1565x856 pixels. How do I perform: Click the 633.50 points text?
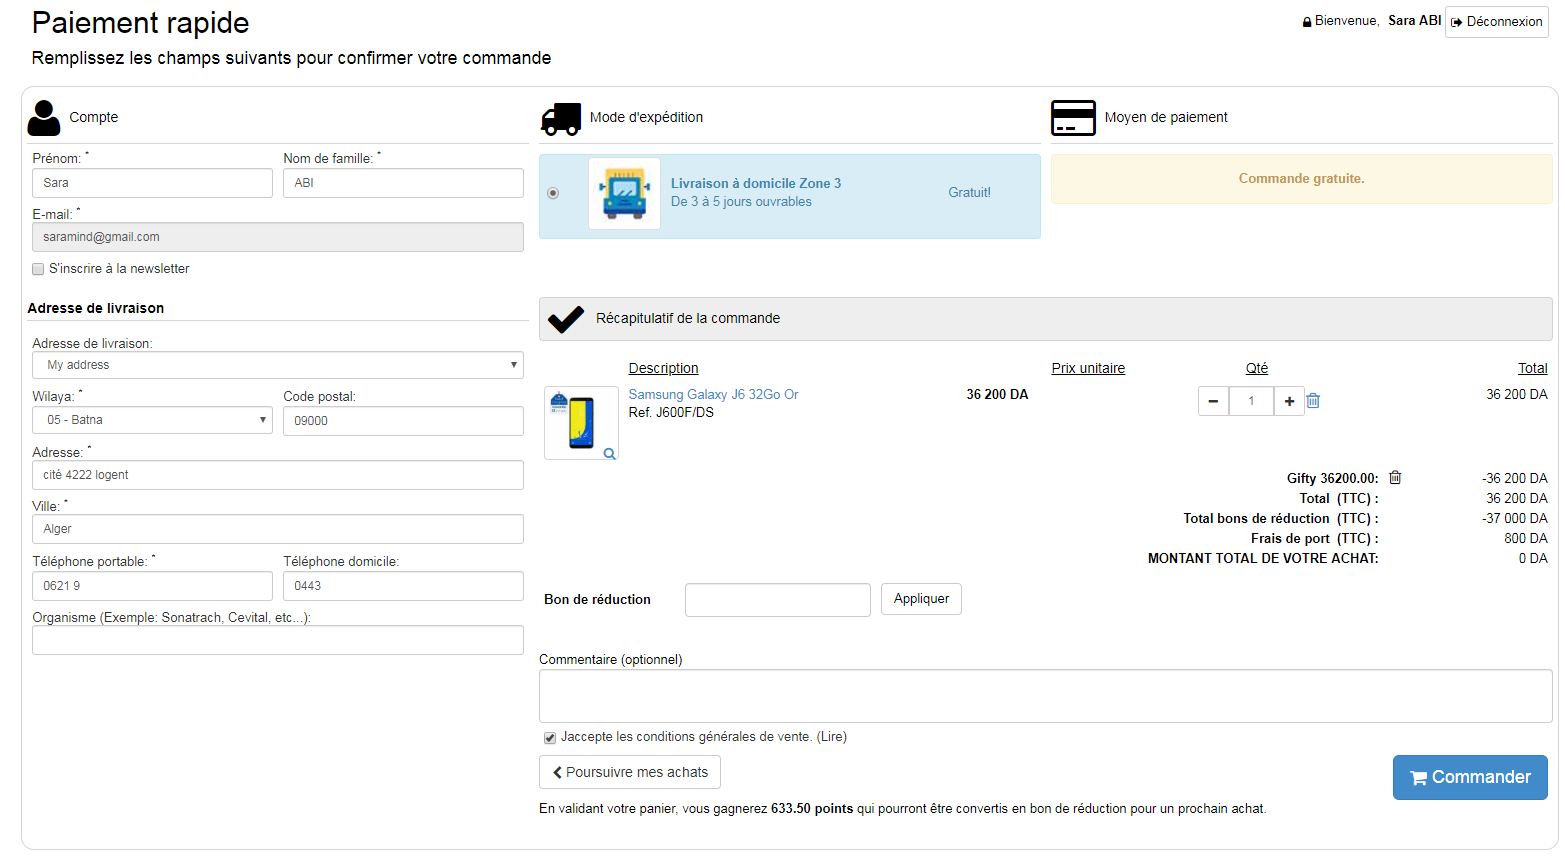coord(812,809)
